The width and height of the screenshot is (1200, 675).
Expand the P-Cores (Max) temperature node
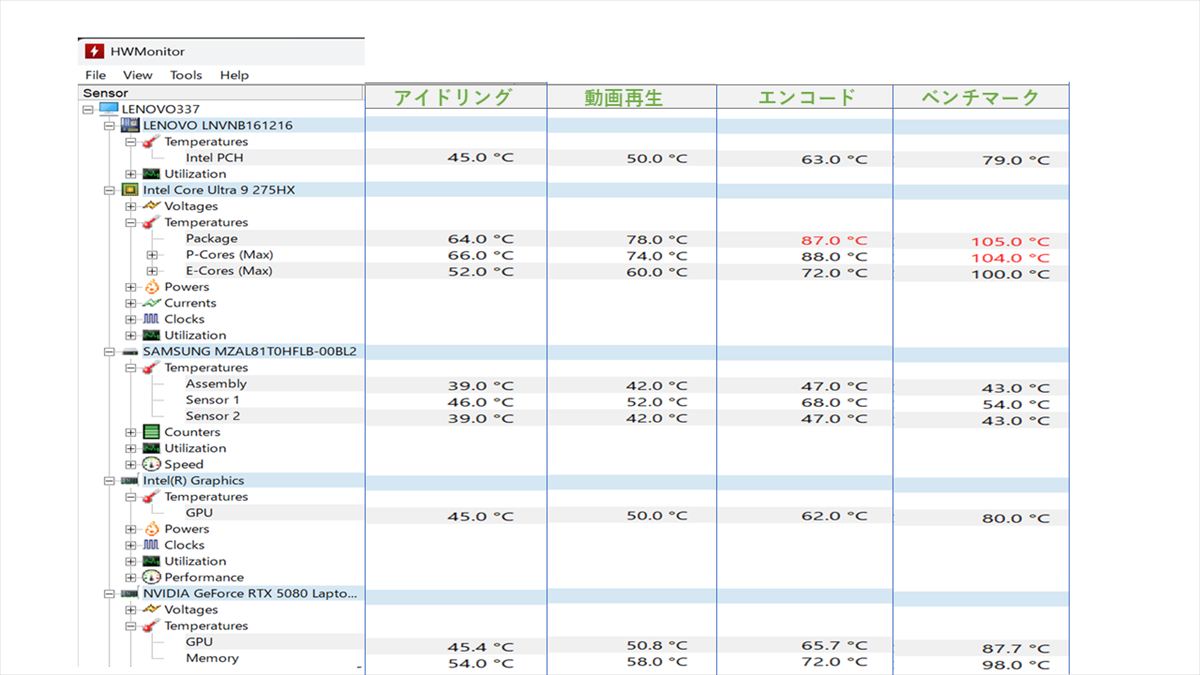pyautogui.click(x=152, y=255)
